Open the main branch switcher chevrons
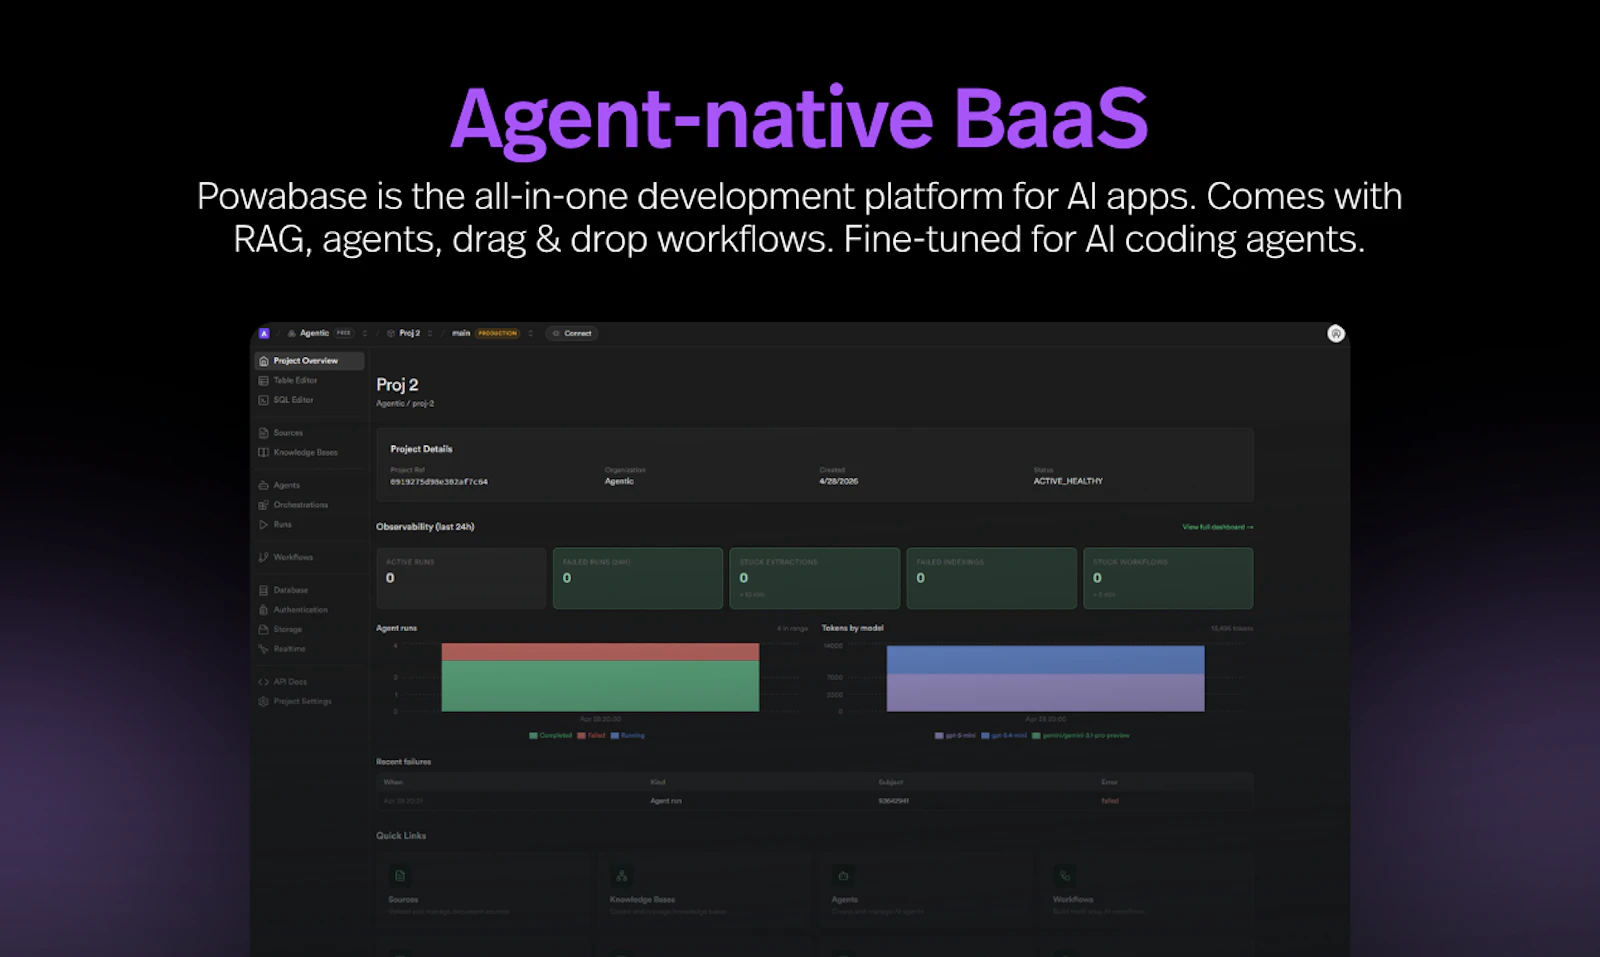The width and height of the screenshot is (1600, 957). pyautogui.click(x=530, y=334)
